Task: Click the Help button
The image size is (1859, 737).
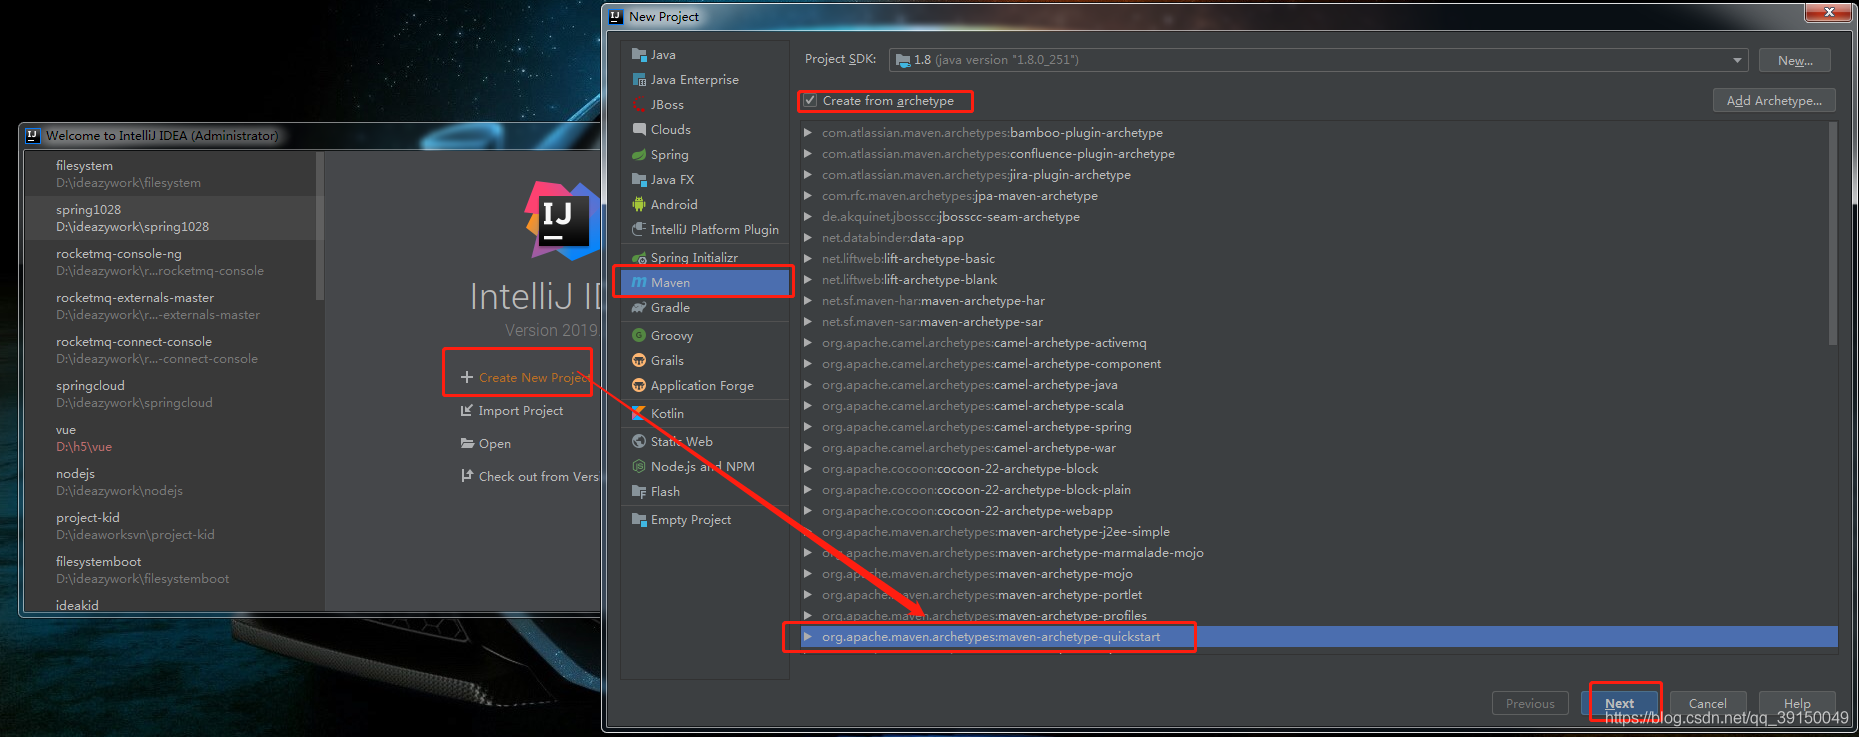Action: 1797,703
